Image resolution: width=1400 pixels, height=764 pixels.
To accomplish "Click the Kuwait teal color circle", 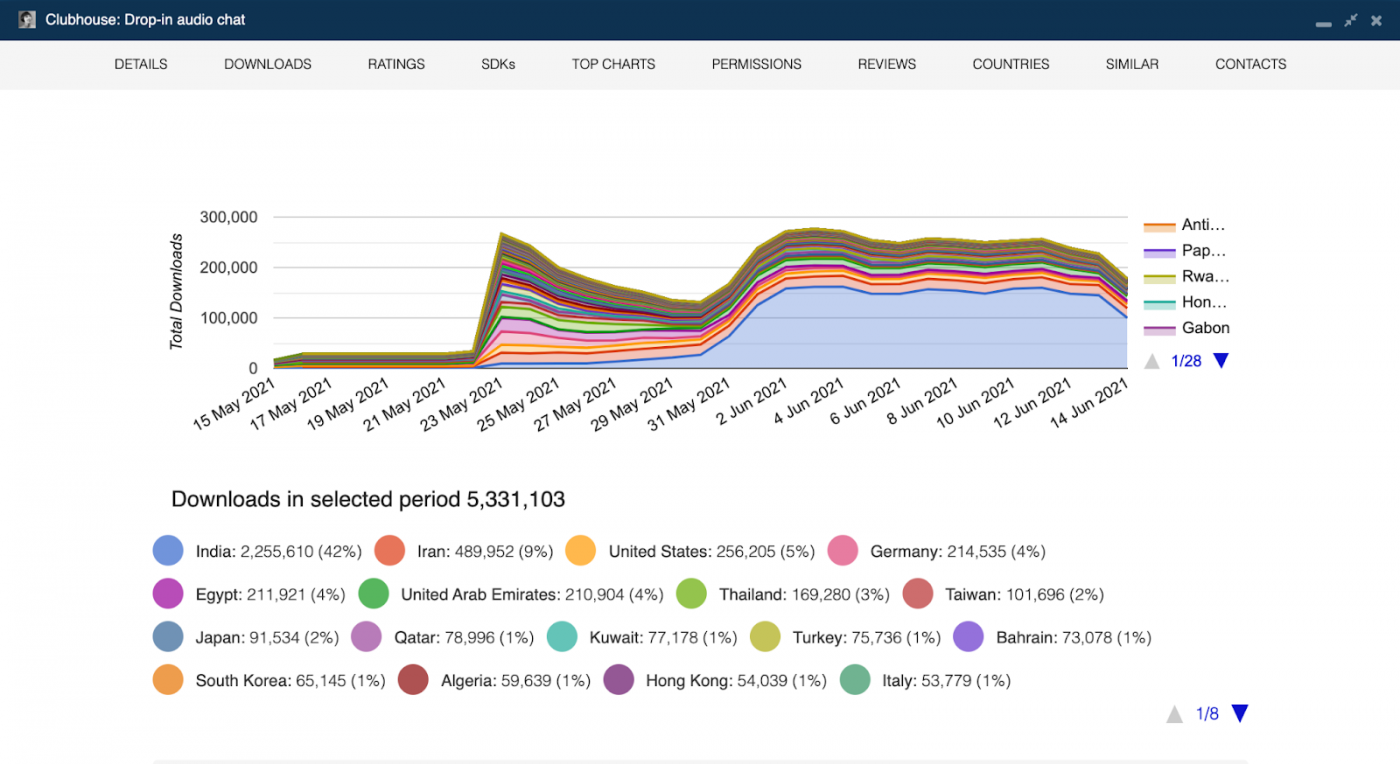I will (562, 637).
